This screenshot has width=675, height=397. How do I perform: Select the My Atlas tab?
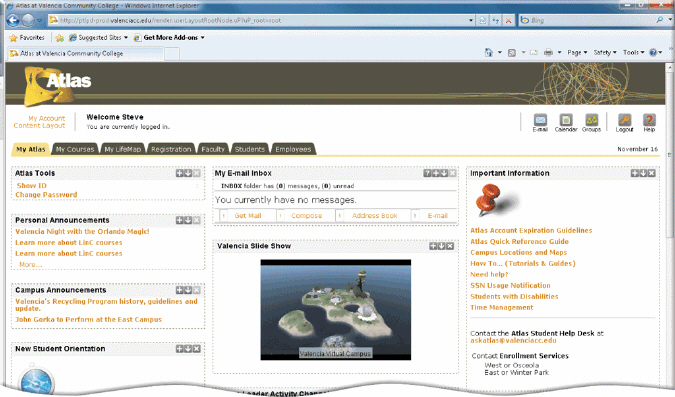31,149
